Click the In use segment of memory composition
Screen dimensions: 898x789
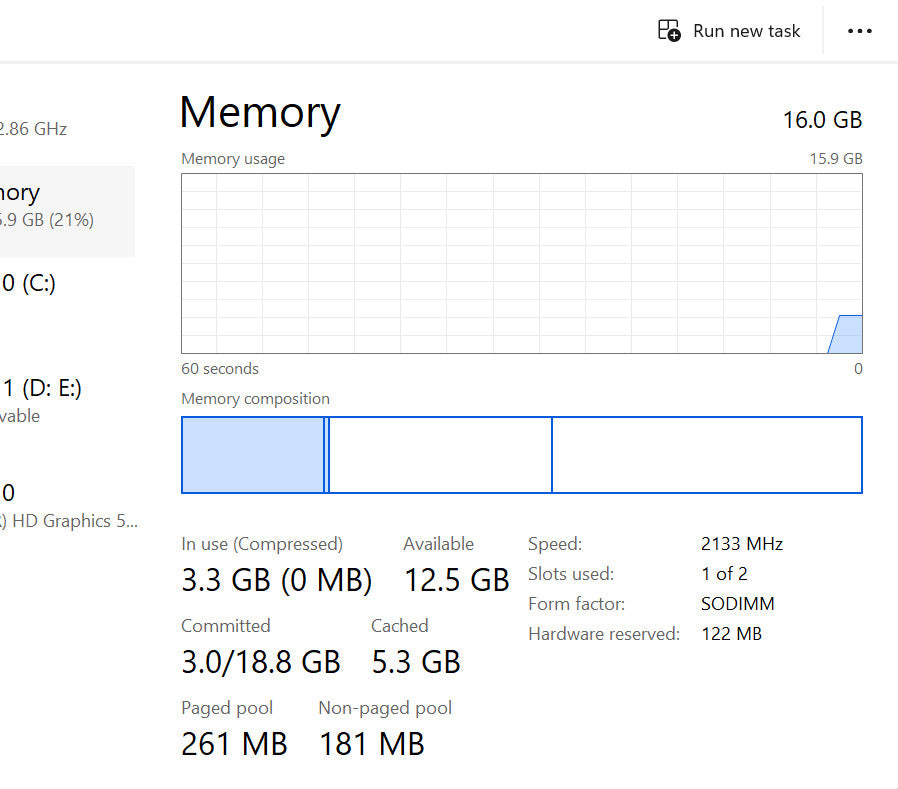(252, 455)
